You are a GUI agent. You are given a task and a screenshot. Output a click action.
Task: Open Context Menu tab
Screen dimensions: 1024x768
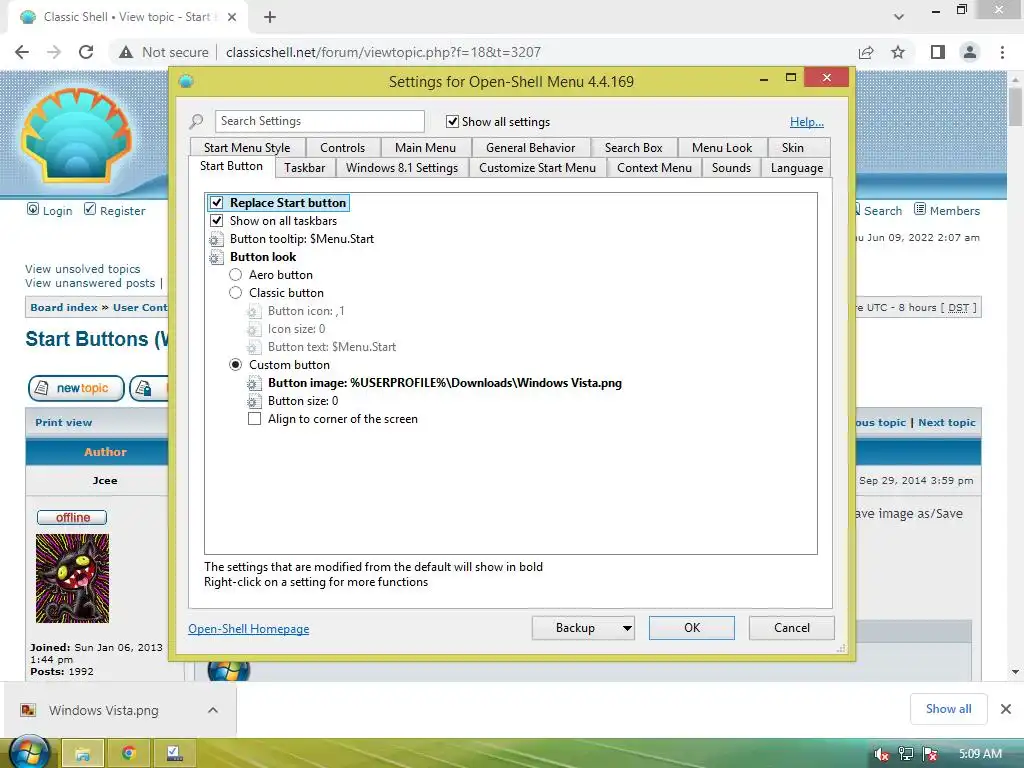(x=654, y=168)
